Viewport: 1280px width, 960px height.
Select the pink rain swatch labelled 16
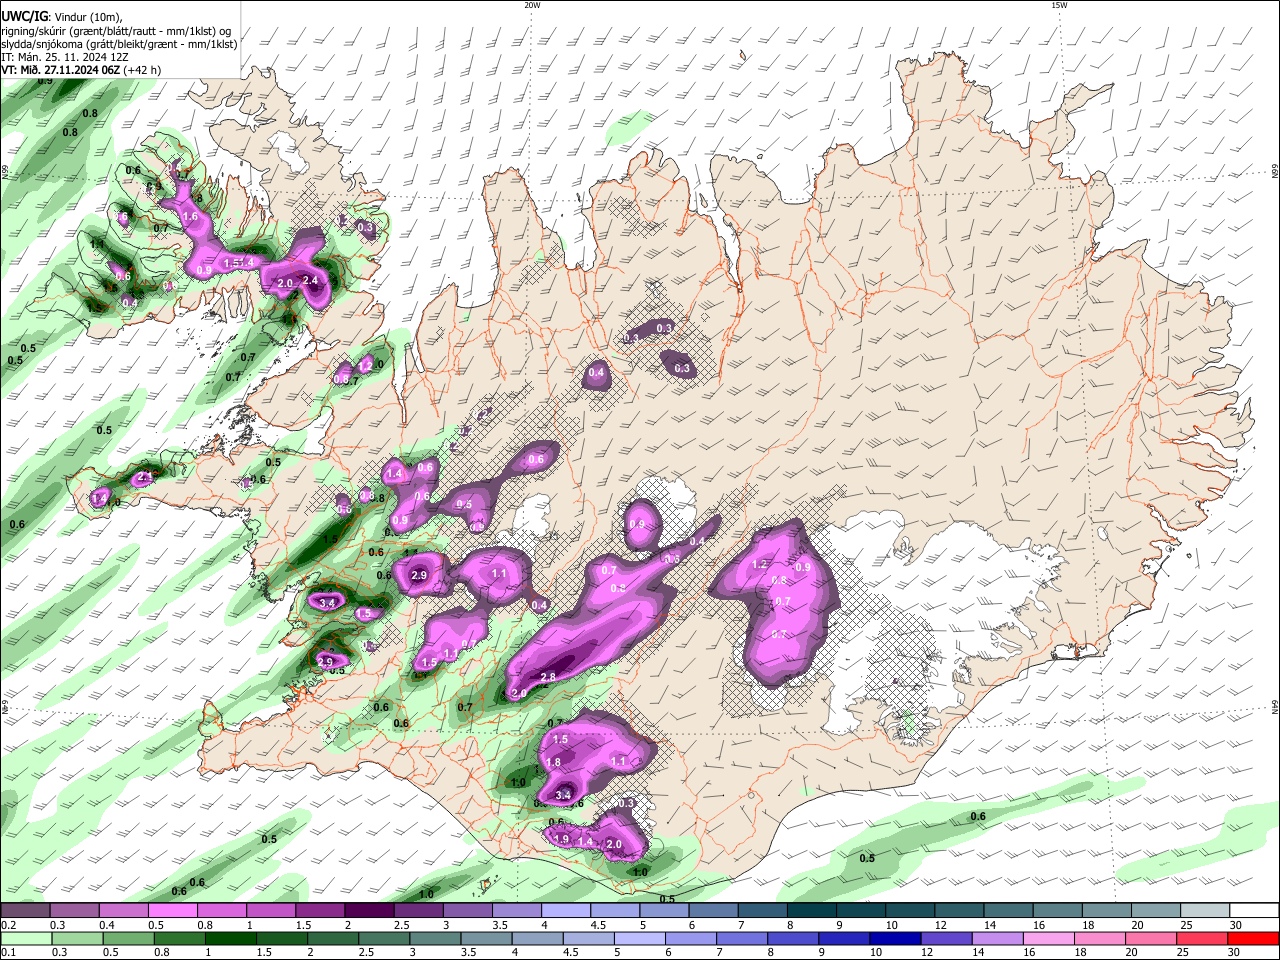[1048, 938]
